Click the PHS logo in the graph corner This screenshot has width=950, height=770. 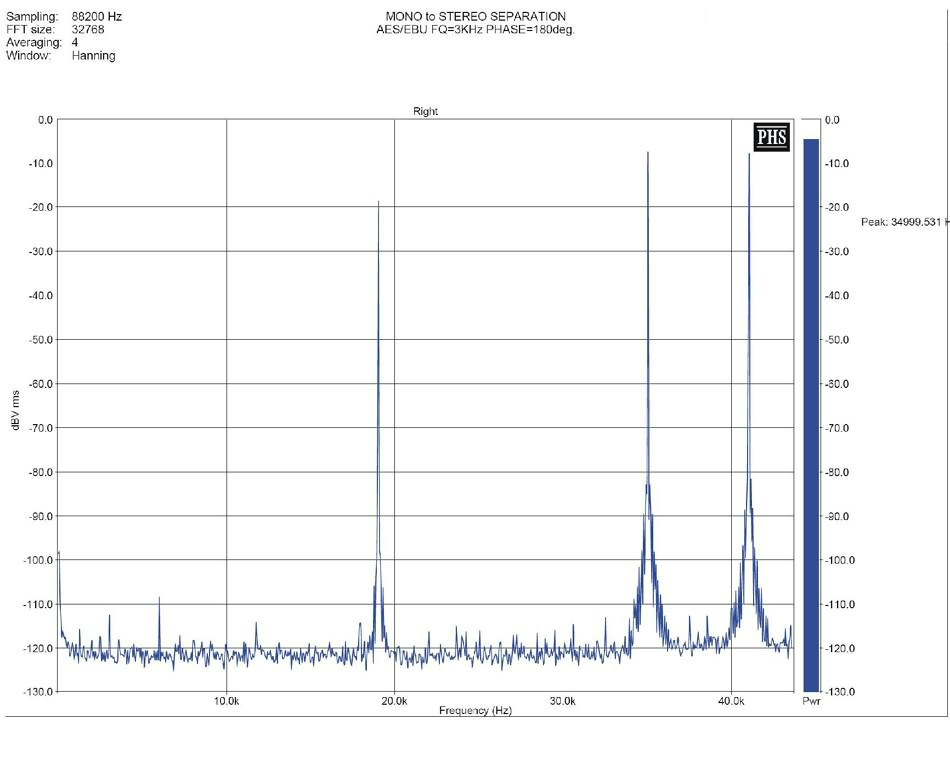tap(772, 137)
